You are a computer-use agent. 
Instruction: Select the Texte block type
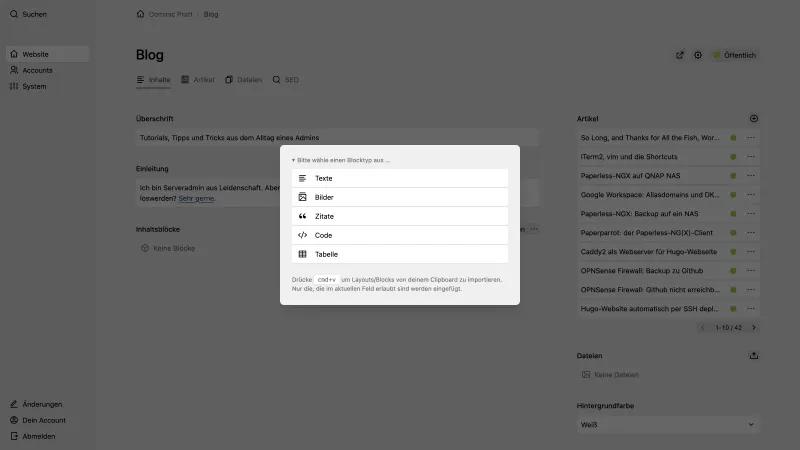pos(400,178)
